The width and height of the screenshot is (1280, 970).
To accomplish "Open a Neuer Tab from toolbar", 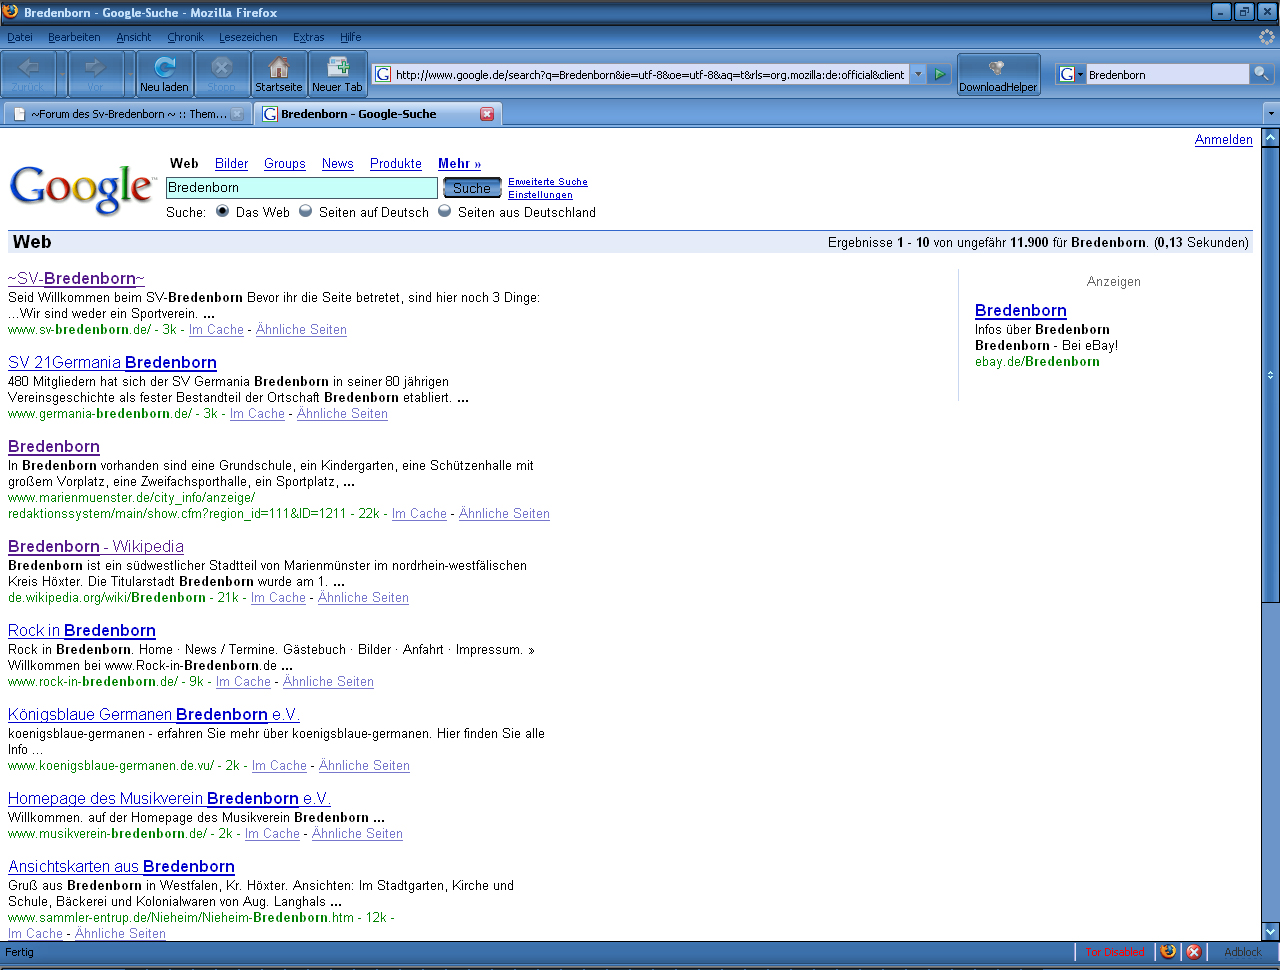I will 337,73.
